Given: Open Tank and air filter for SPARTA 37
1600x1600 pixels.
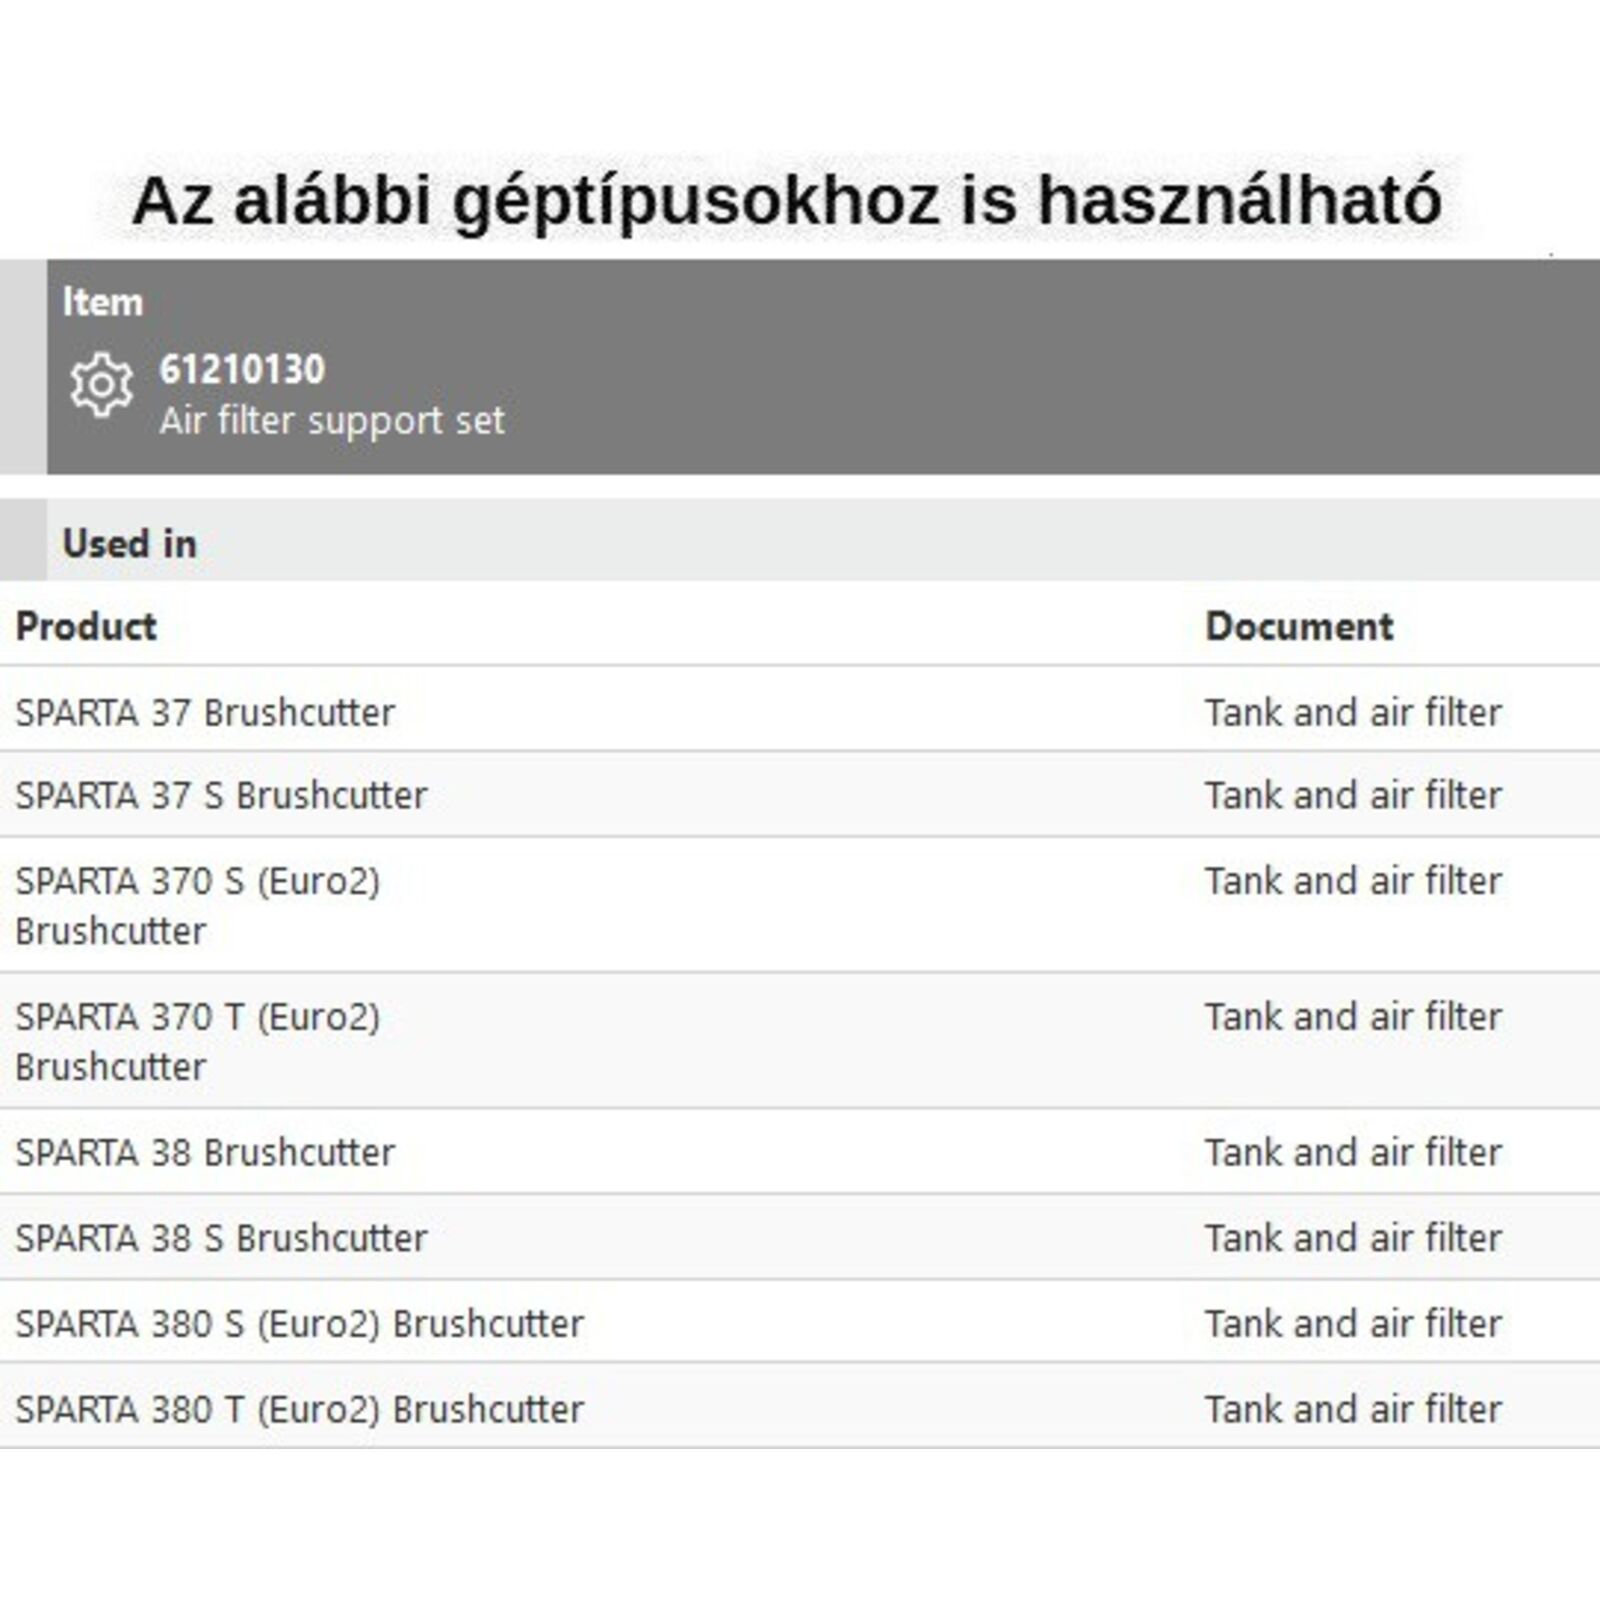Looking at the screenshot, I should (1352, 713).
